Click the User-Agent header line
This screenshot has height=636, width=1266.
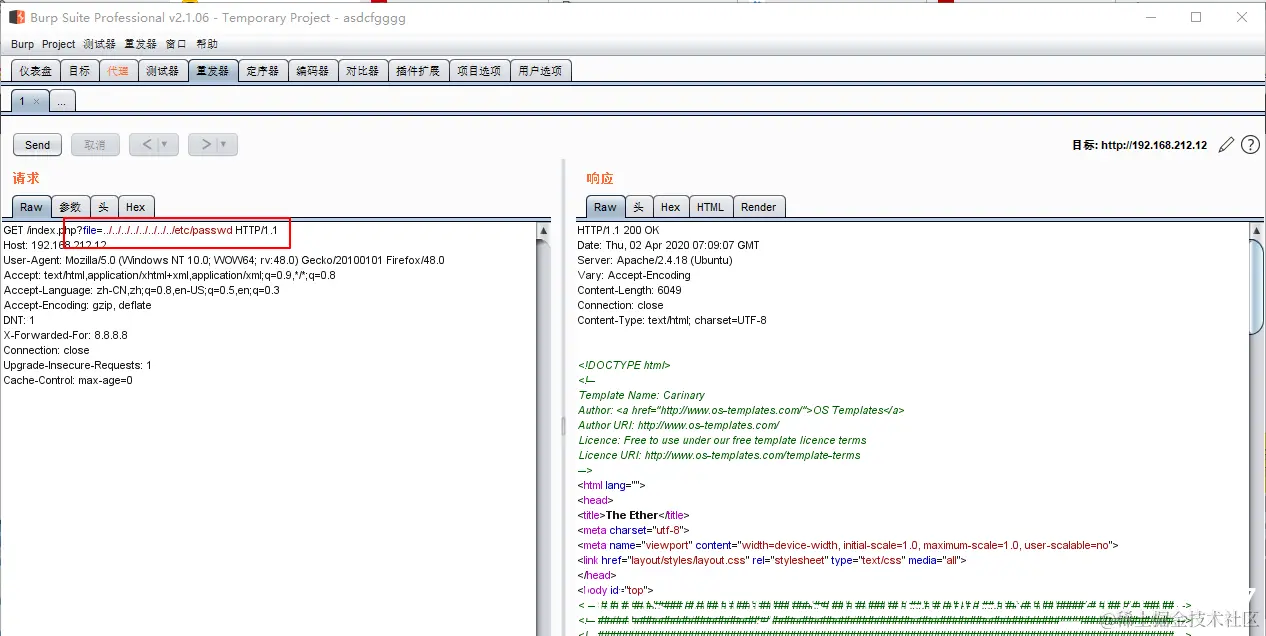click(224, 261)
